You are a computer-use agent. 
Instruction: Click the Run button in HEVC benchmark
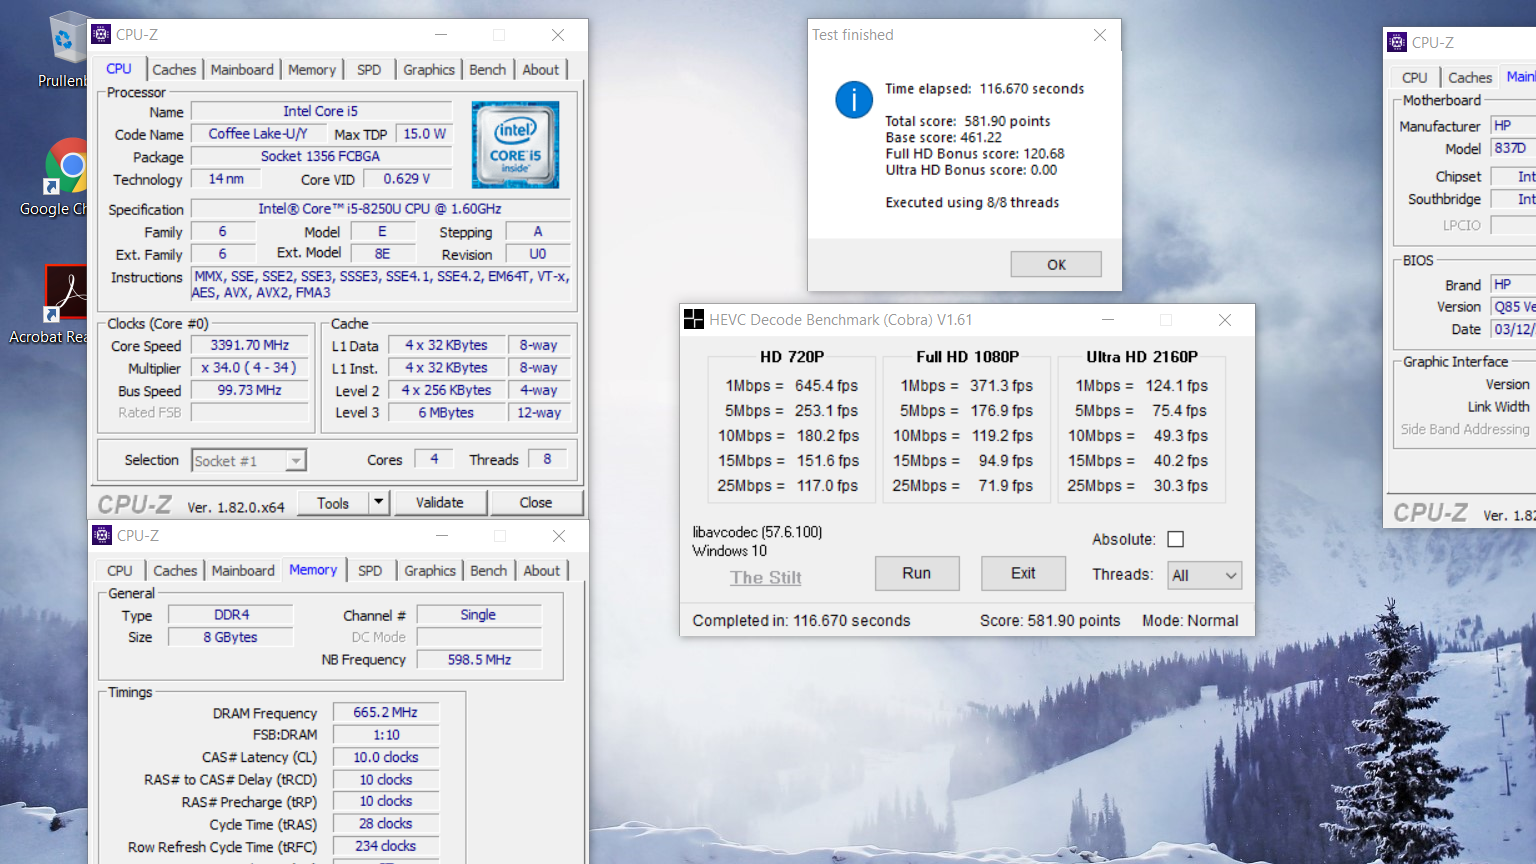[x=917, y=573]
